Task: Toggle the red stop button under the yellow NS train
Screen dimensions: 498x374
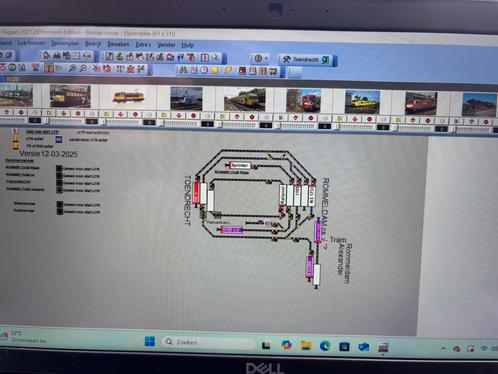Action: click(x=252, y=117)
